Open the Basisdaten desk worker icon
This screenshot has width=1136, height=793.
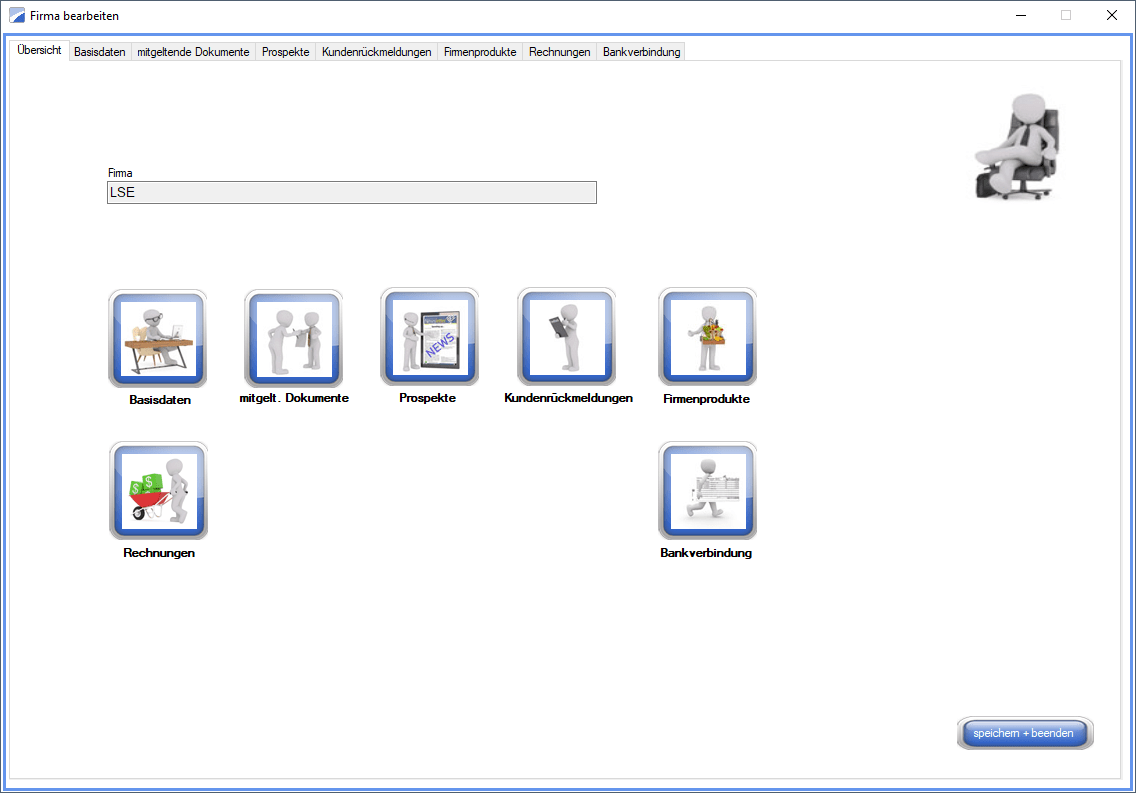[158, 338]
